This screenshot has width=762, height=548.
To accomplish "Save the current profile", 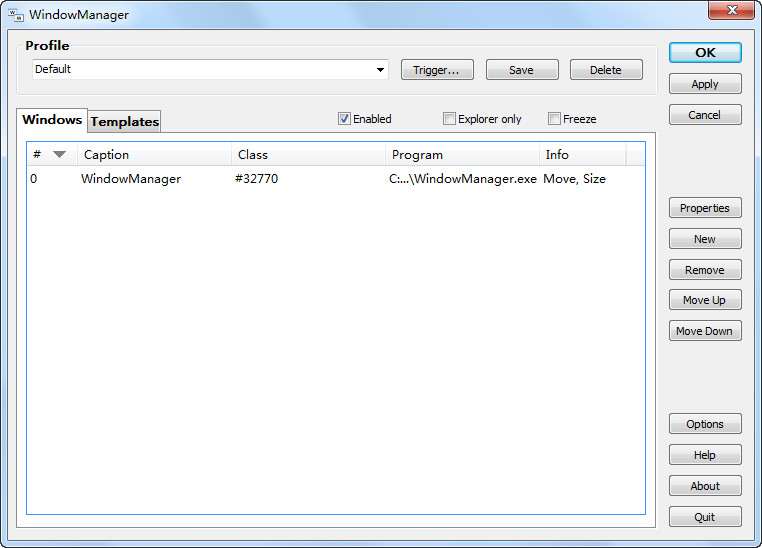I will [x=522, y=70].
